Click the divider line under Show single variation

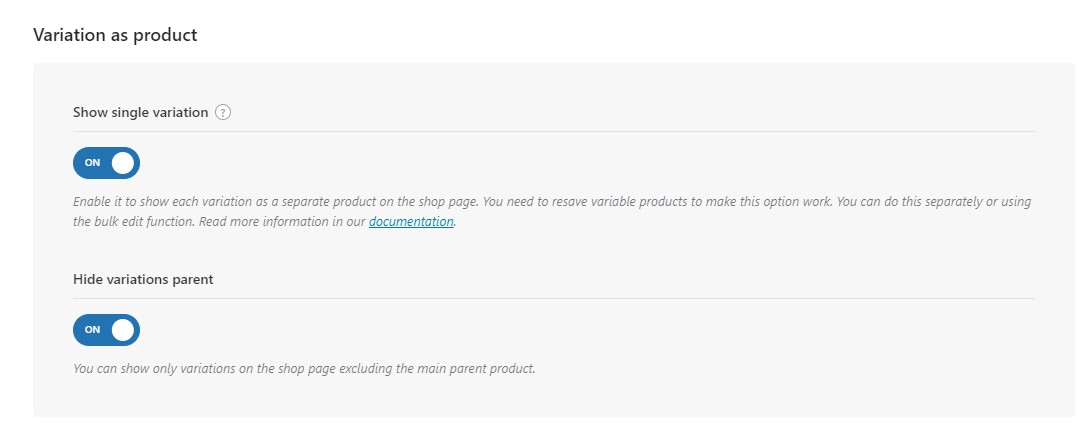pyautogui.click(x=553, y=131)
